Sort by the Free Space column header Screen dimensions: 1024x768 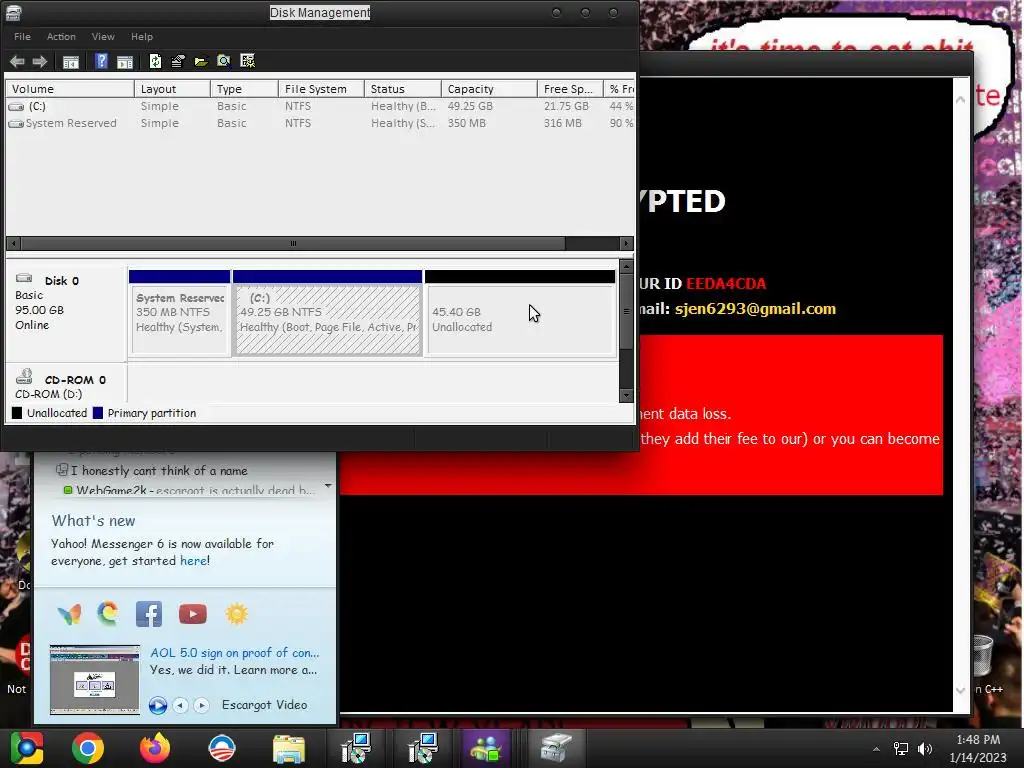tap(570, 89)
